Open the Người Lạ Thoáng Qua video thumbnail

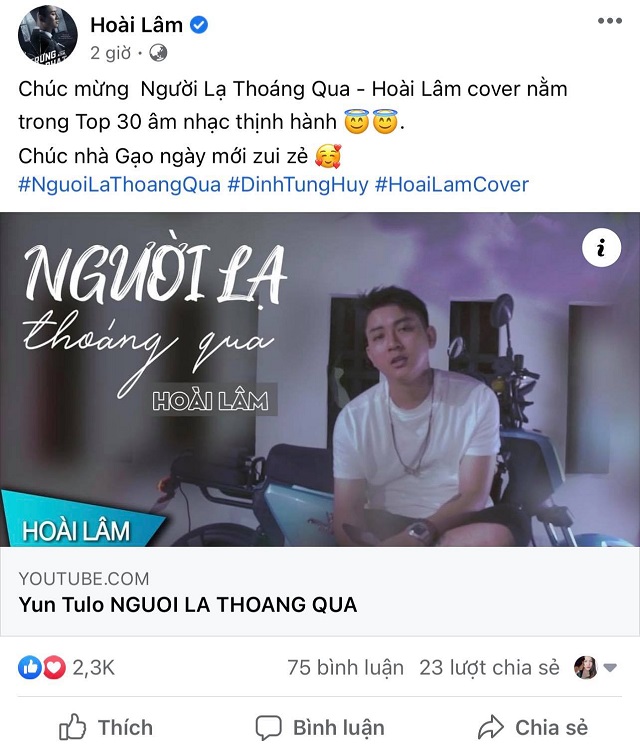[320, 379]
